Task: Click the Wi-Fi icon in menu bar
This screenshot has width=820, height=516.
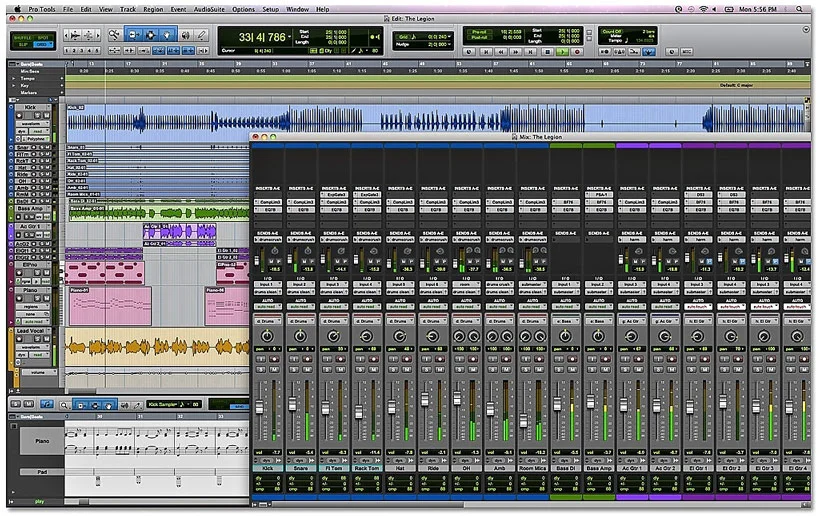Action: tap(703, 9)
